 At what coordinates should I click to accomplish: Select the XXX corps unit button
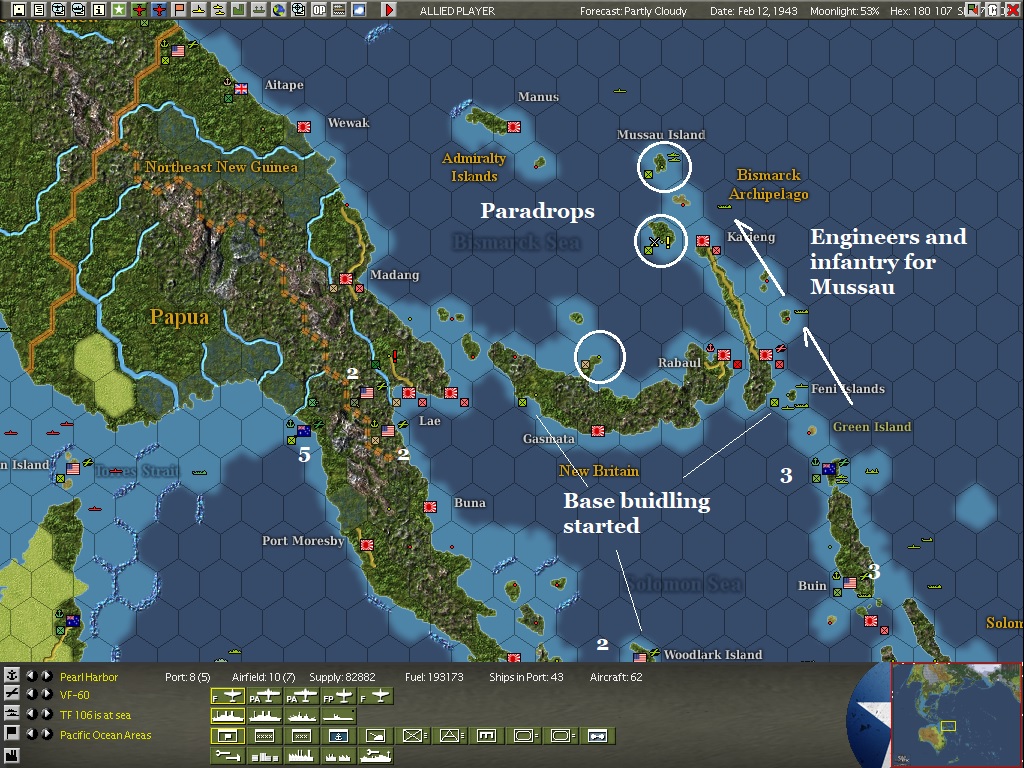[x=302, y=736]
